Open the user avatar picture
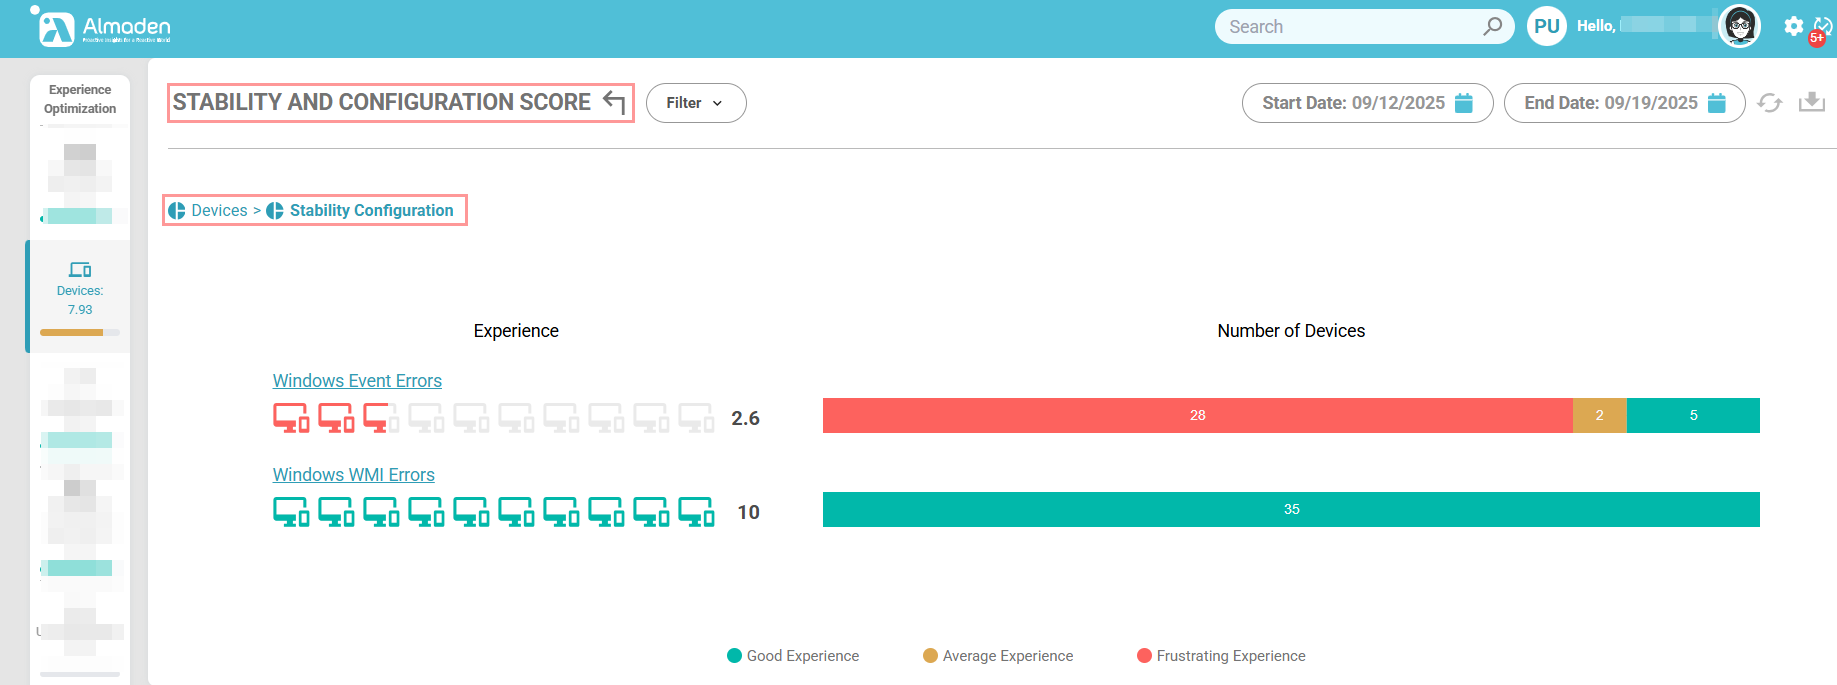 point(1740,26)
